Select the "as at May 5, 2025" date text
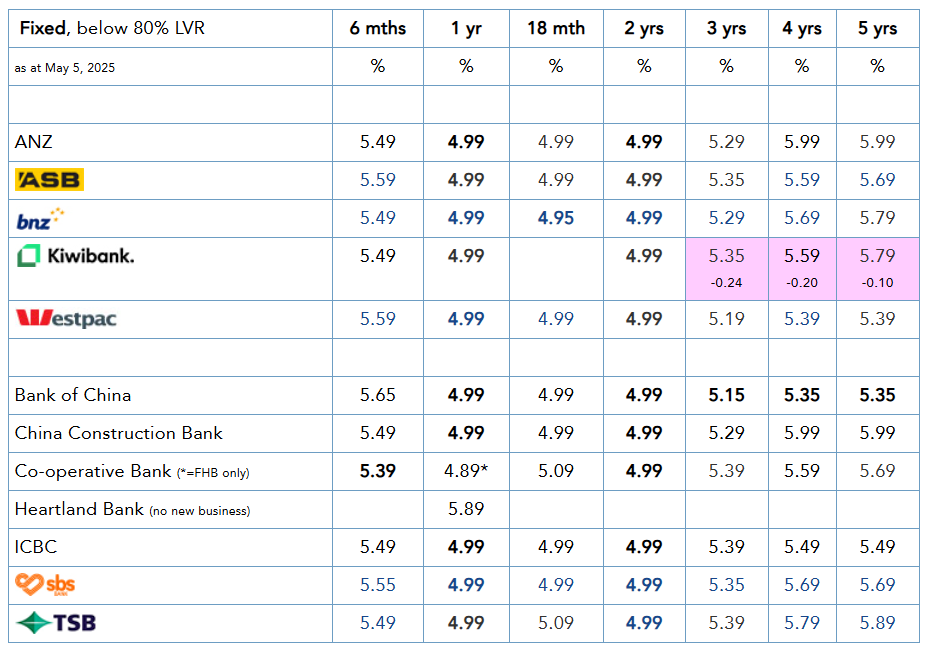 click(65, 68)
